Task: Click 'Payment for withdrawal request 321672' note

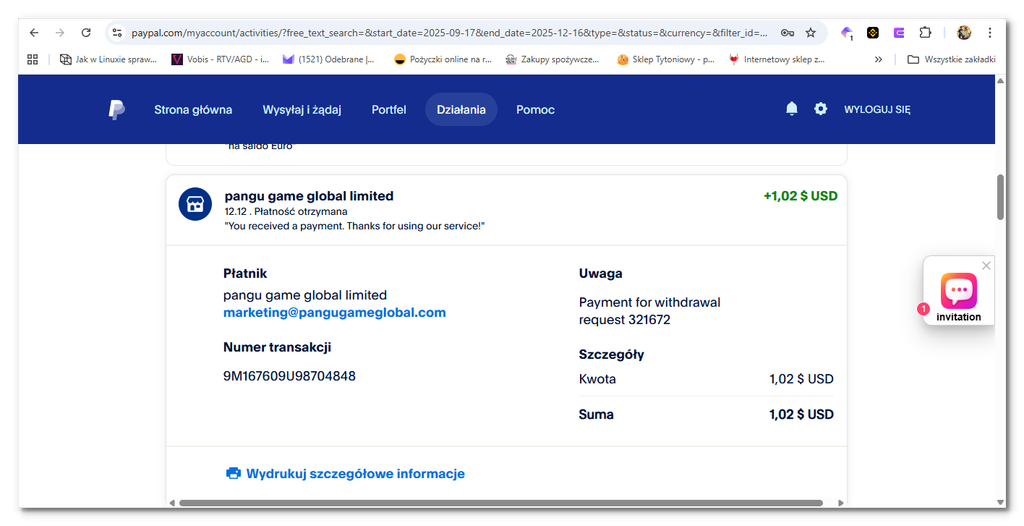Action: (x=649, y=311)
